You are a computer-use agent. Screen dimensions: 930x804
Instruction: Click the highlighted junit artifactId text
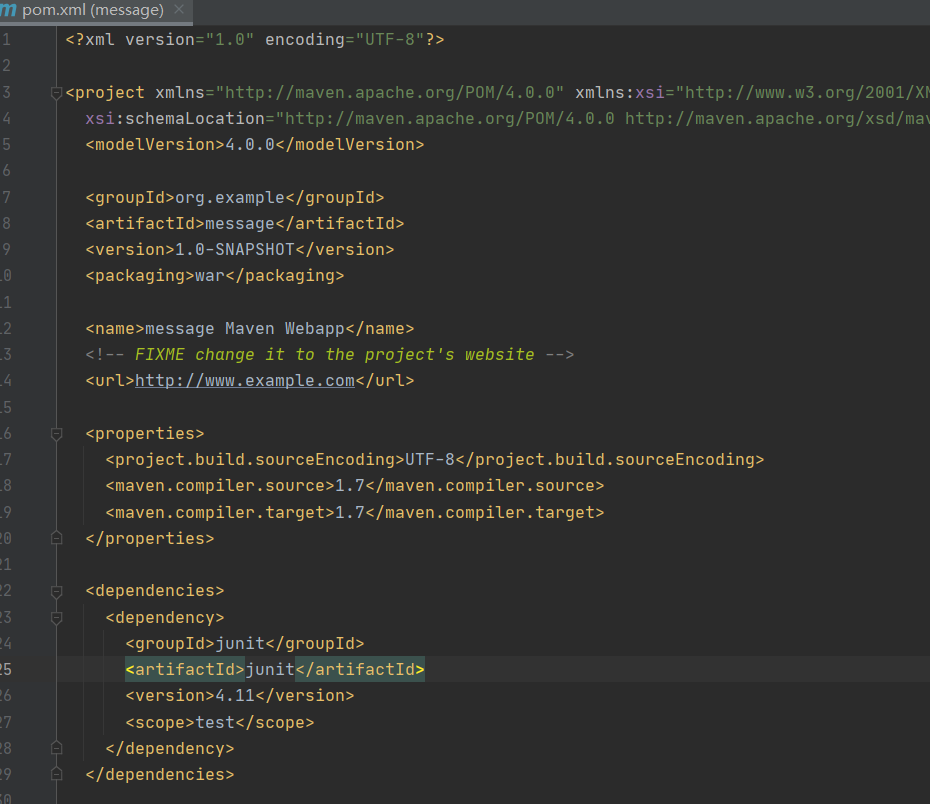tap(270, 669)
